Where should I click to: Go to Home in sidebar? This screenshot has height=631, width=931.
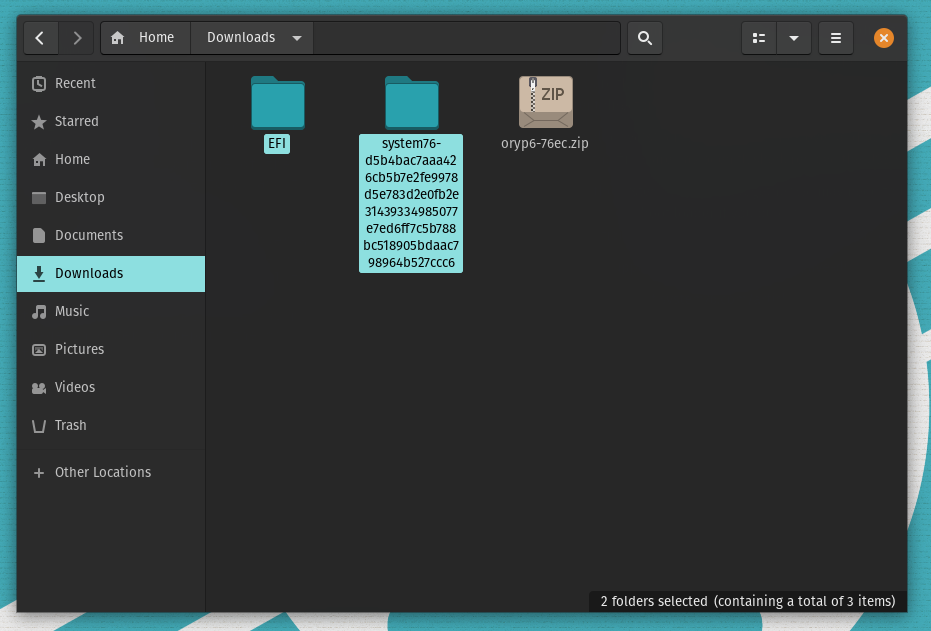[72, 159]
